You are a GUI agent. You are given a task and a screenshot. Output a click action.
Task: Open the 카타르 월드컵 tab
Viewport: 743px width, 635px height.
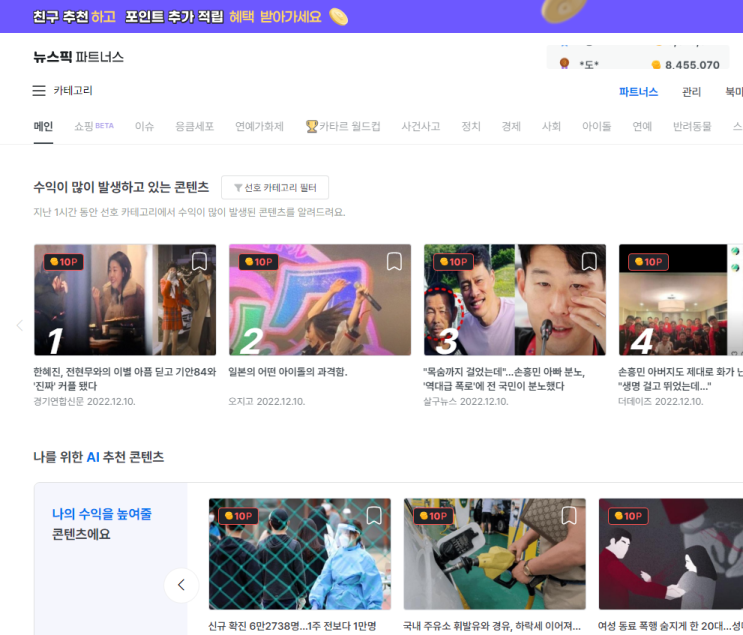point(344,127)
